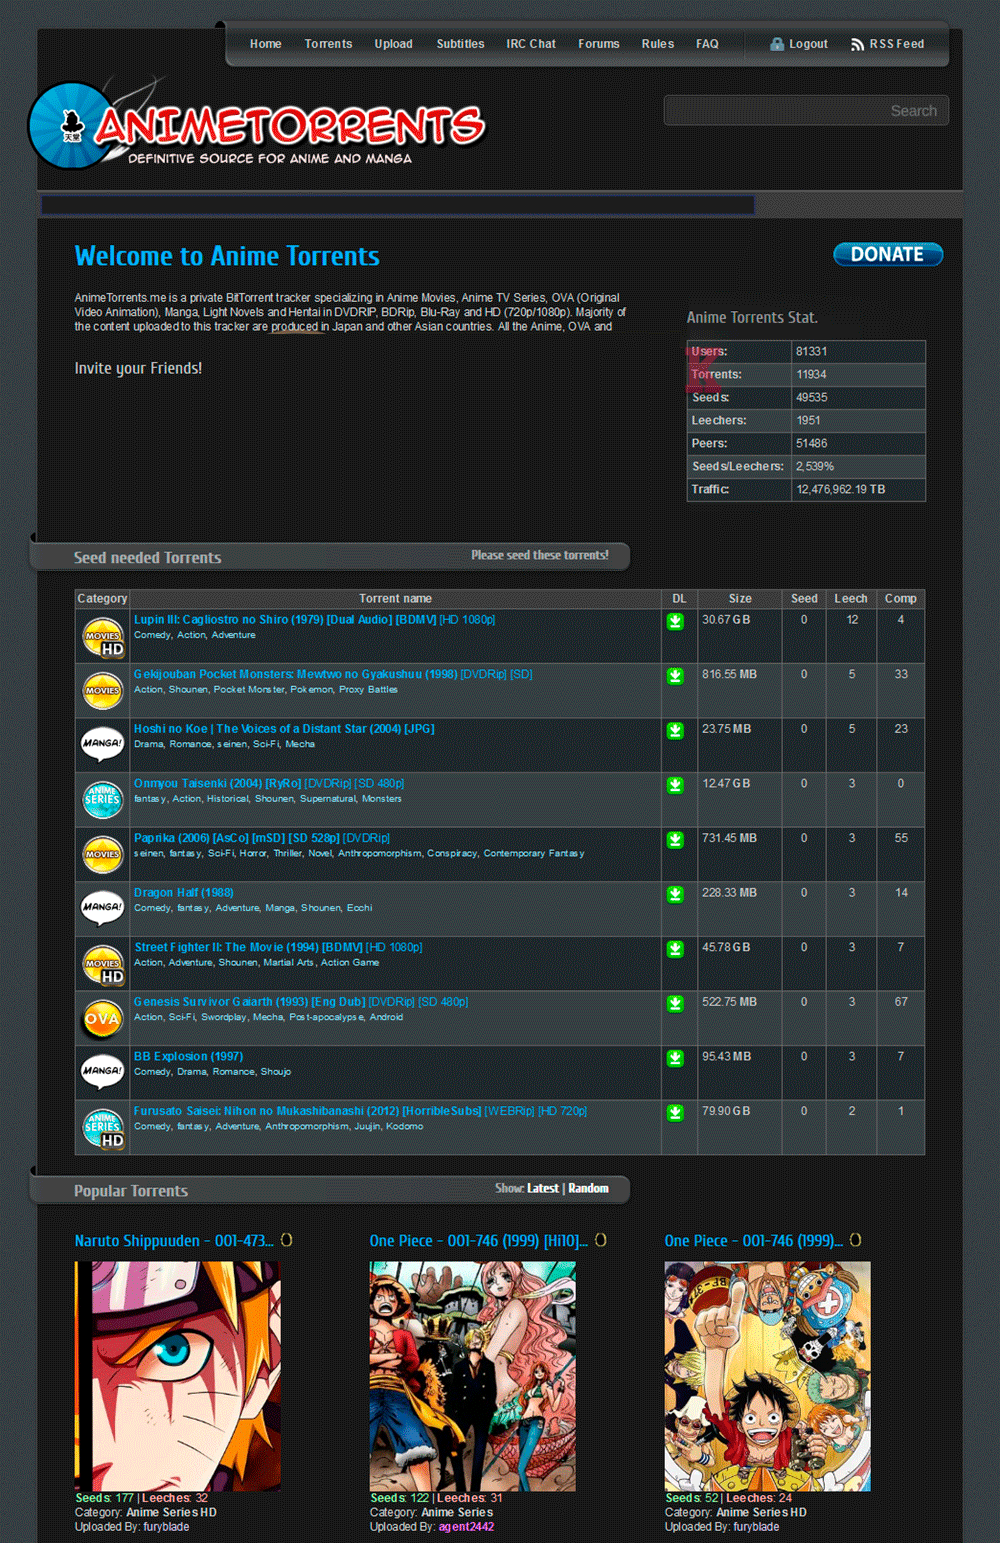This screenshot has width=1000, height=1543.
Task: Go to the Upload page
Action: click(393, 44)
